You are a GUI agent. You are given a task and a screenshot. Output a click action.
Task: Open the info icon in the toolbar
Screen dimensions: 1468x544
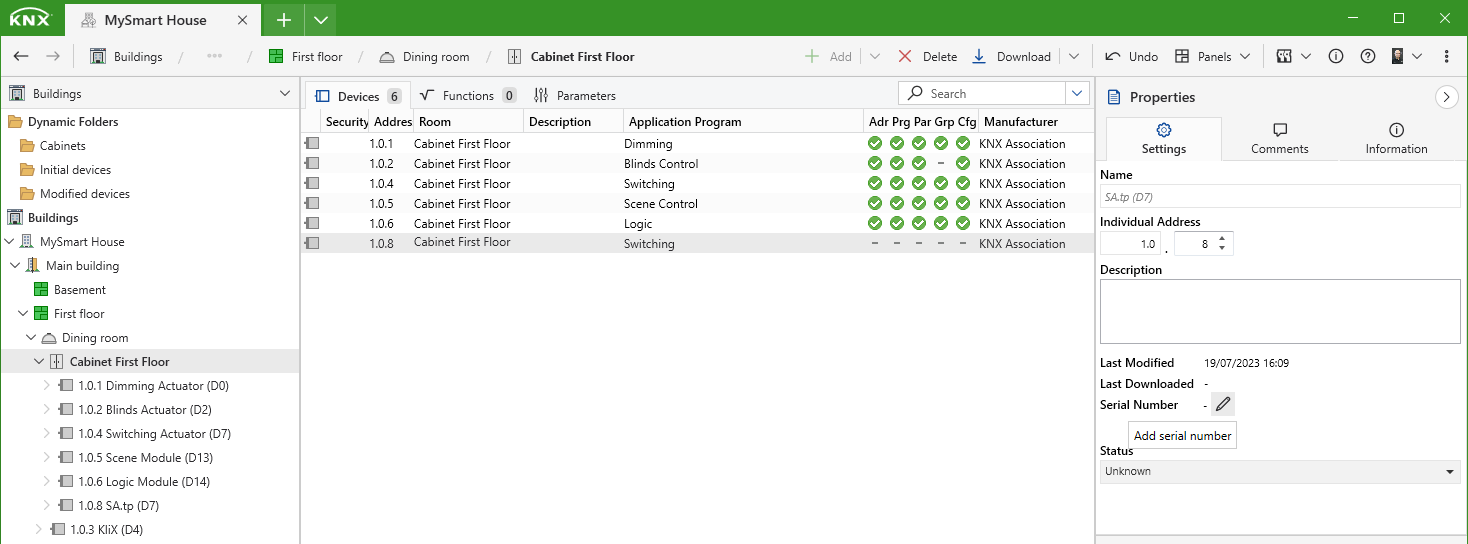click(1335, 57)
